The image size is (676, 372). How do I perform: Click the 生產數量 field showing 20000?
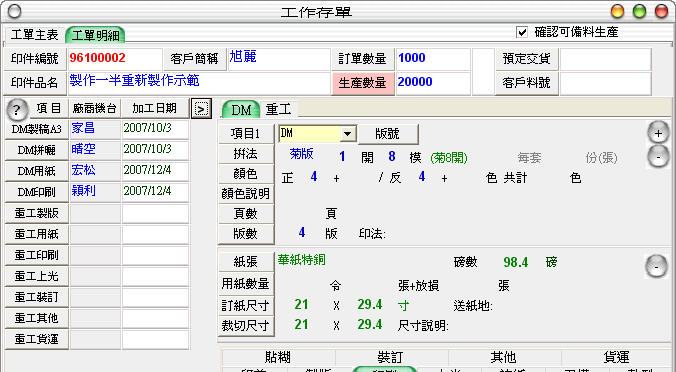(433, 83)
